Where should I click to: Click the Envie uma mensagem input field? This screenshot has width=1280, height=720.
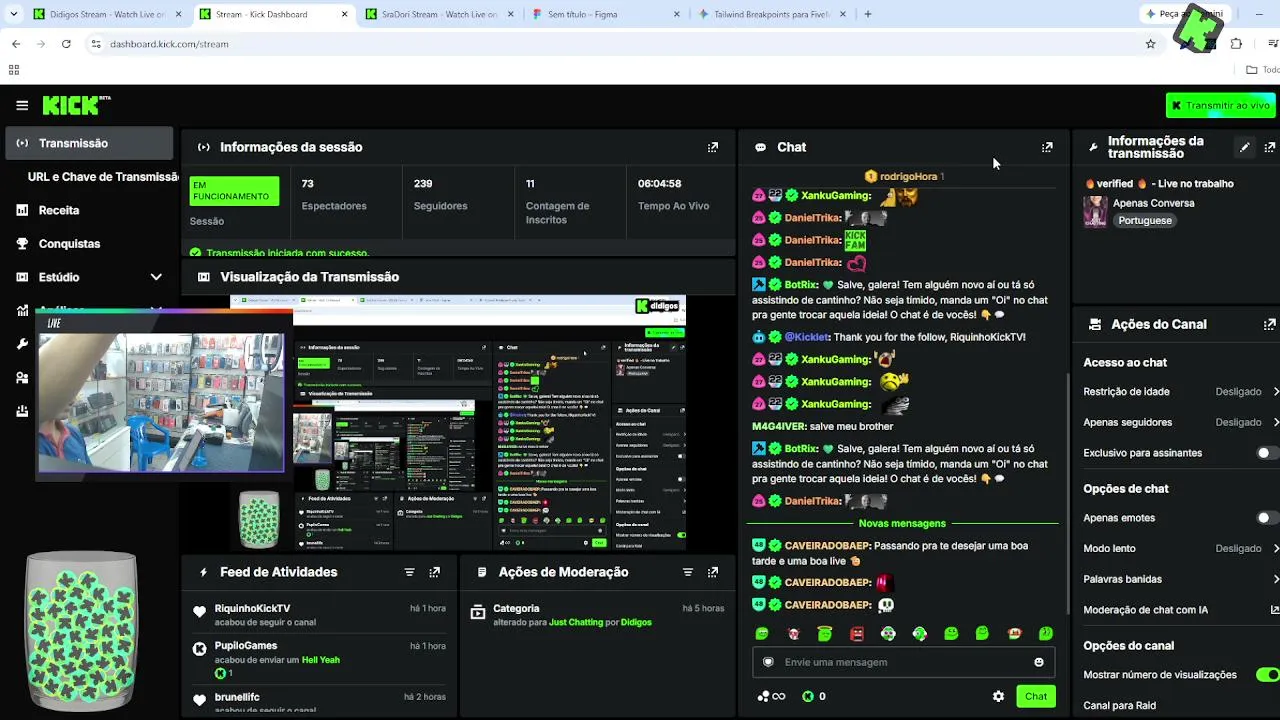click(904, 662)
